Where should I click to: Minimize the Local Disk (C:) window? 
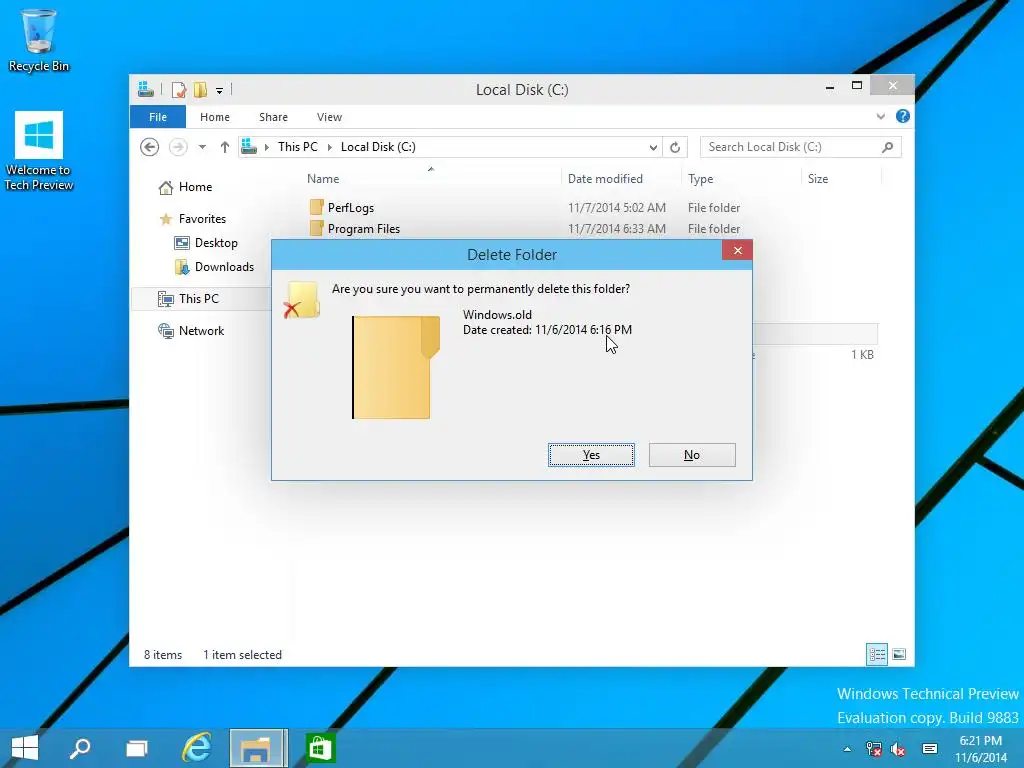click(830, 86)
